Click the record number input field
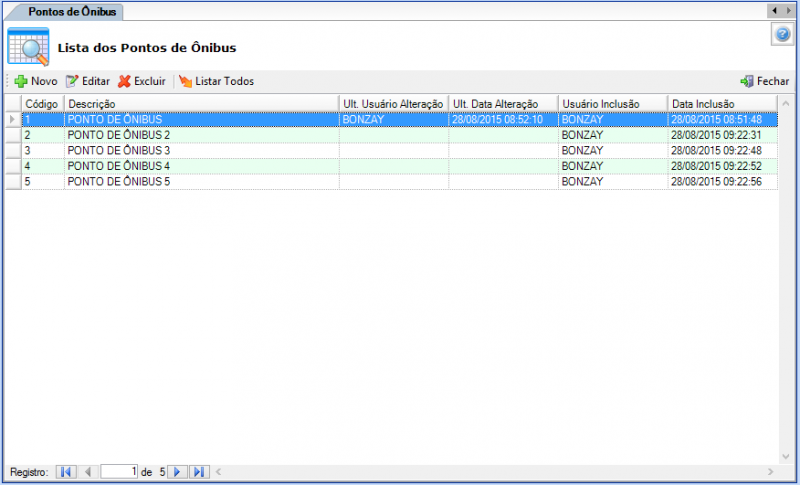Image resolution: width=800 pixels, height=485 pixels. (119, 471)
